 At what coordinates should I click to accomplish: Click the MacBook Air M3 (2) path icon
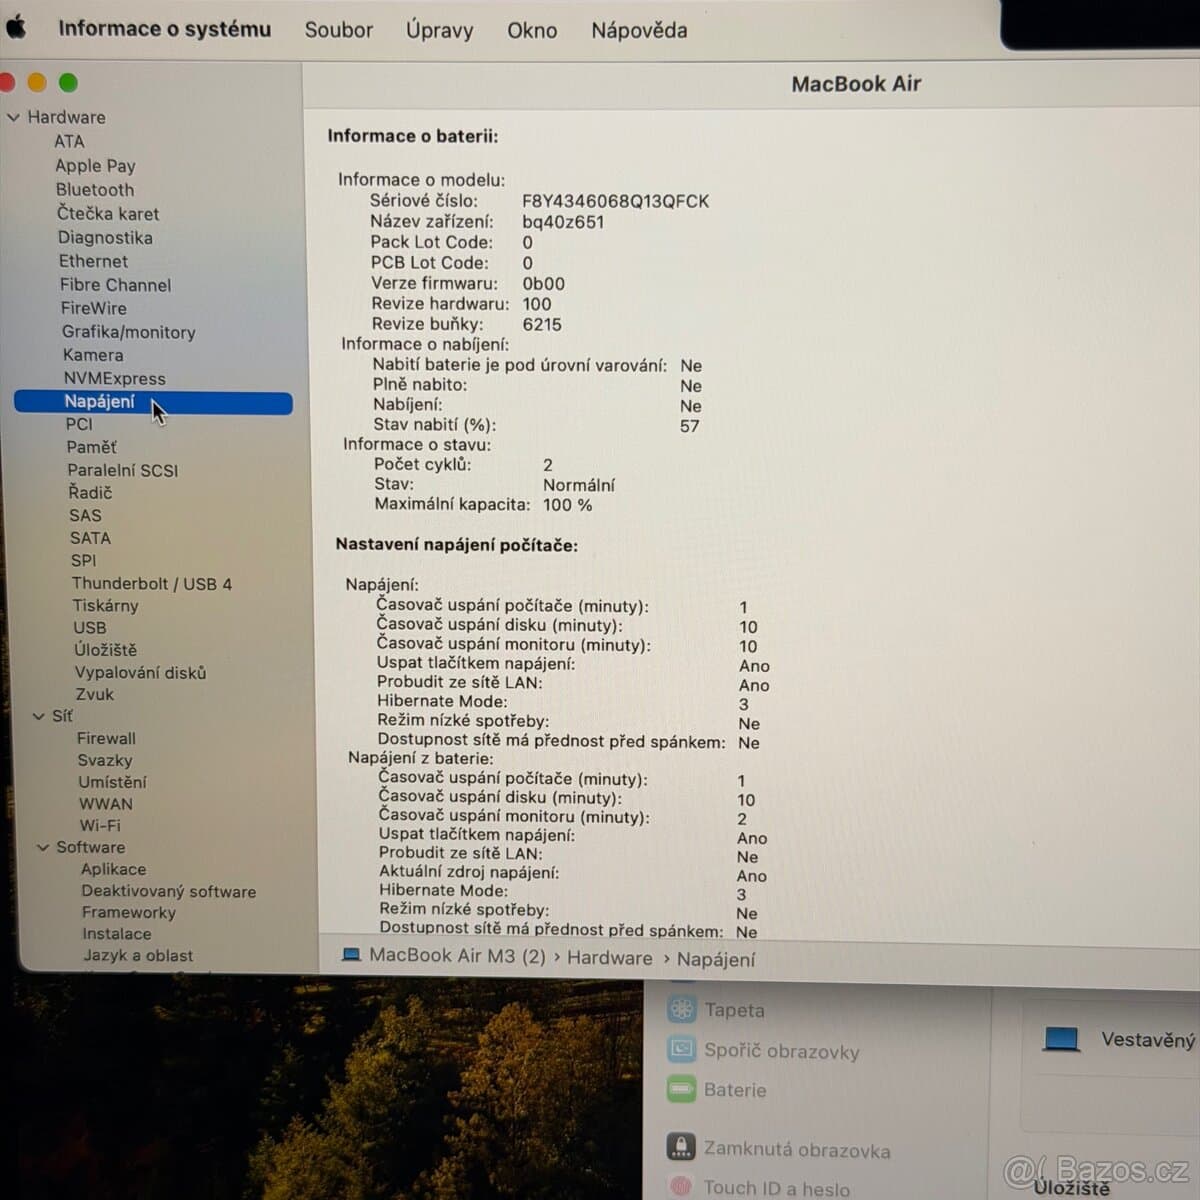click(351, 956)
